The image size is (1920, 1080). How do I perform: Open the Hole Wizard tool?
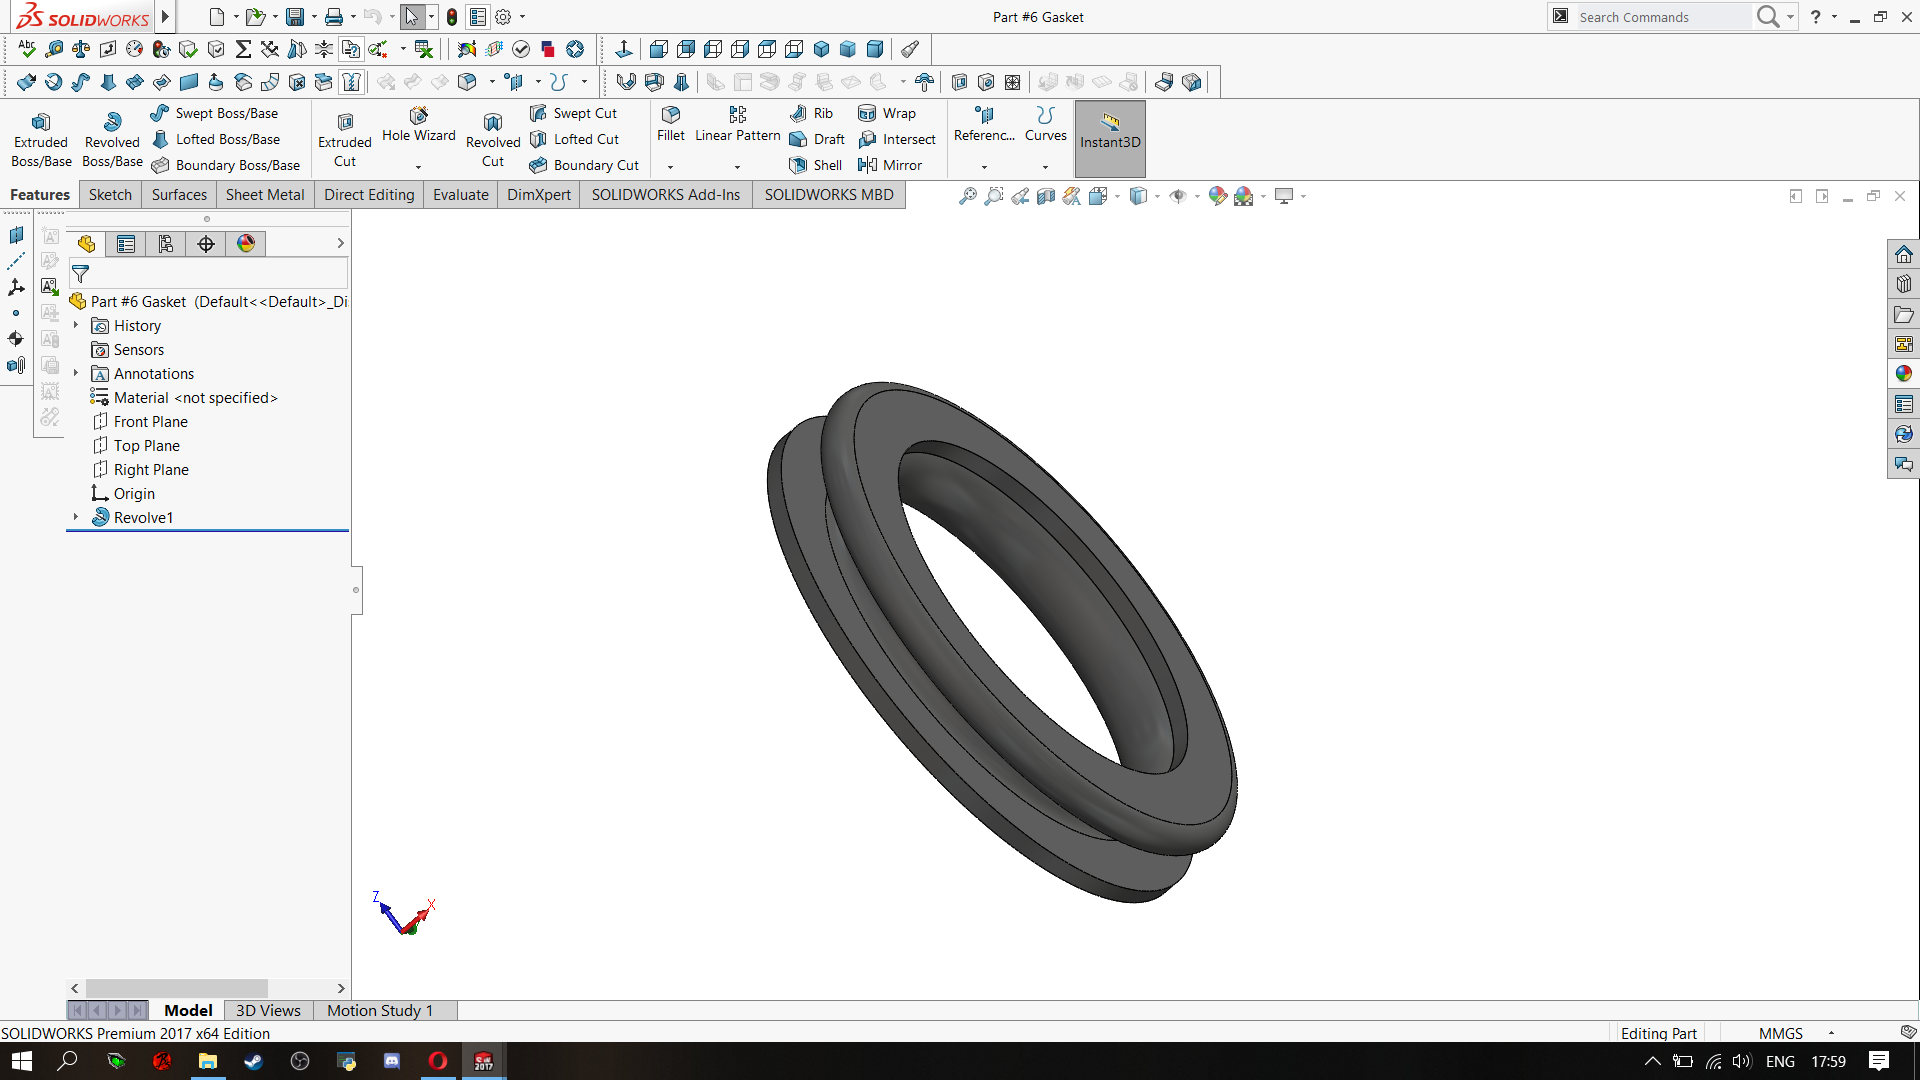[x=418, y=124]
